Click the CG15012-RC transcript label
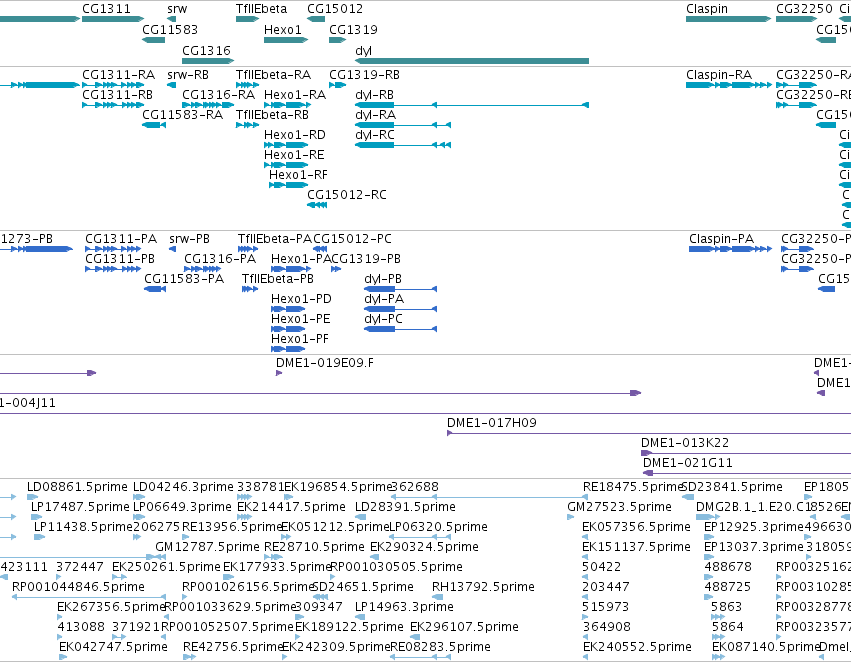The image size is (851, 662). click(347, 194)
